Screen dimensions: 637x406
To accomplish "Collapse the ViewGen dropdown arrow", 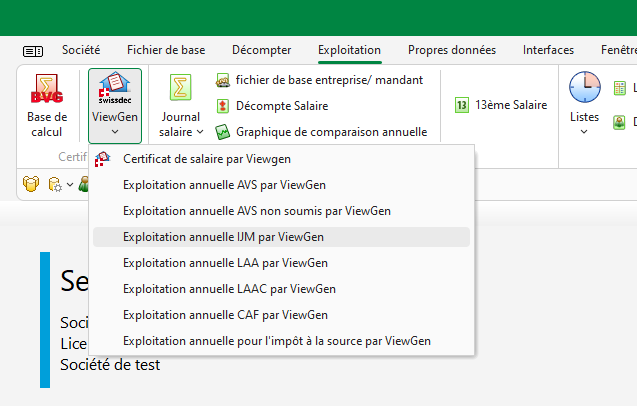I will pyautogui.click(x=115, y=132).
